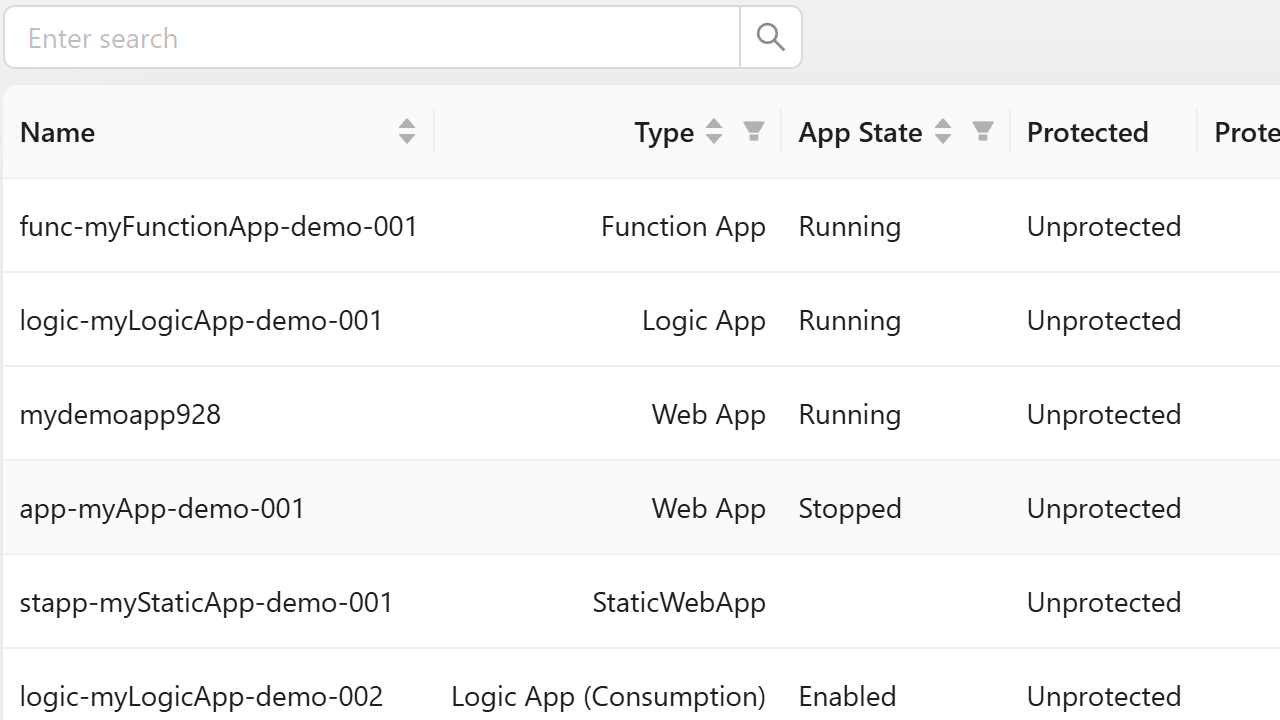Open the Type column filter
Image resolution: width=1280 pixels, height=720 pixels.
(754, 131)
